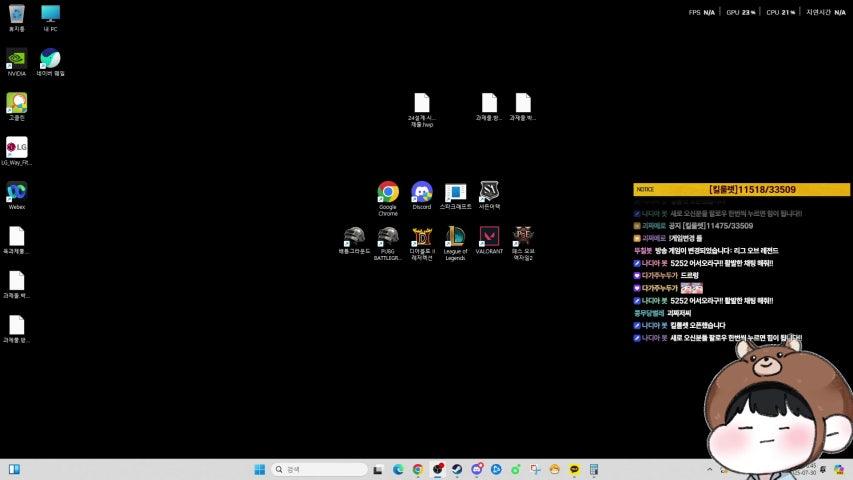Select the 서든어택 desktop shortcut
This screenshot has width=853, height=480.
point(489,195)
